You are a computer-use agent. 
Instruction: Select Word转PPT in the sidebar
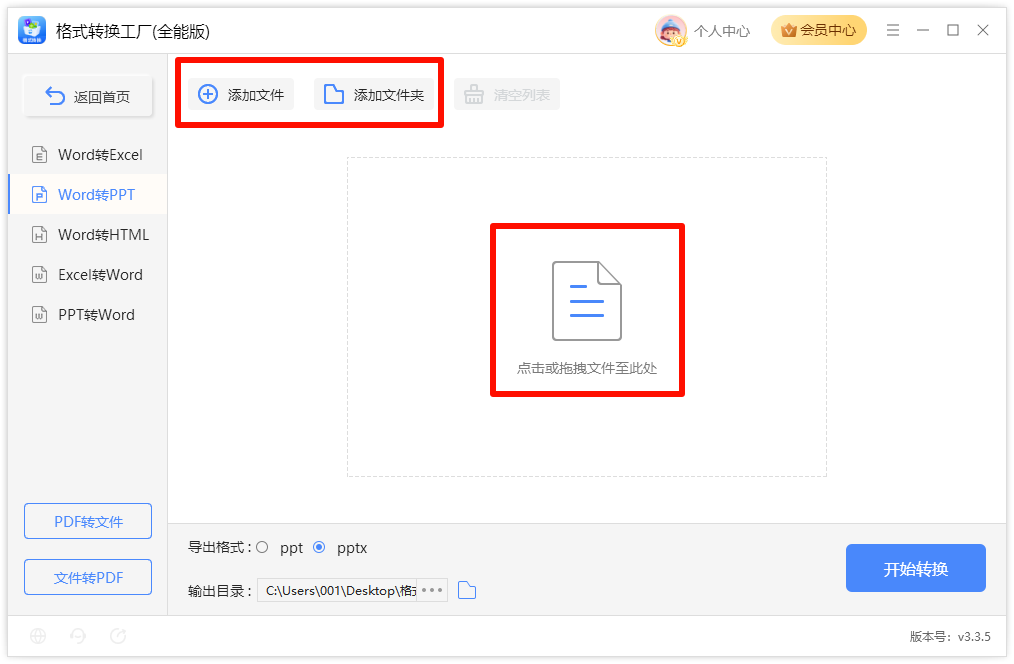click(x=88, y=195)
